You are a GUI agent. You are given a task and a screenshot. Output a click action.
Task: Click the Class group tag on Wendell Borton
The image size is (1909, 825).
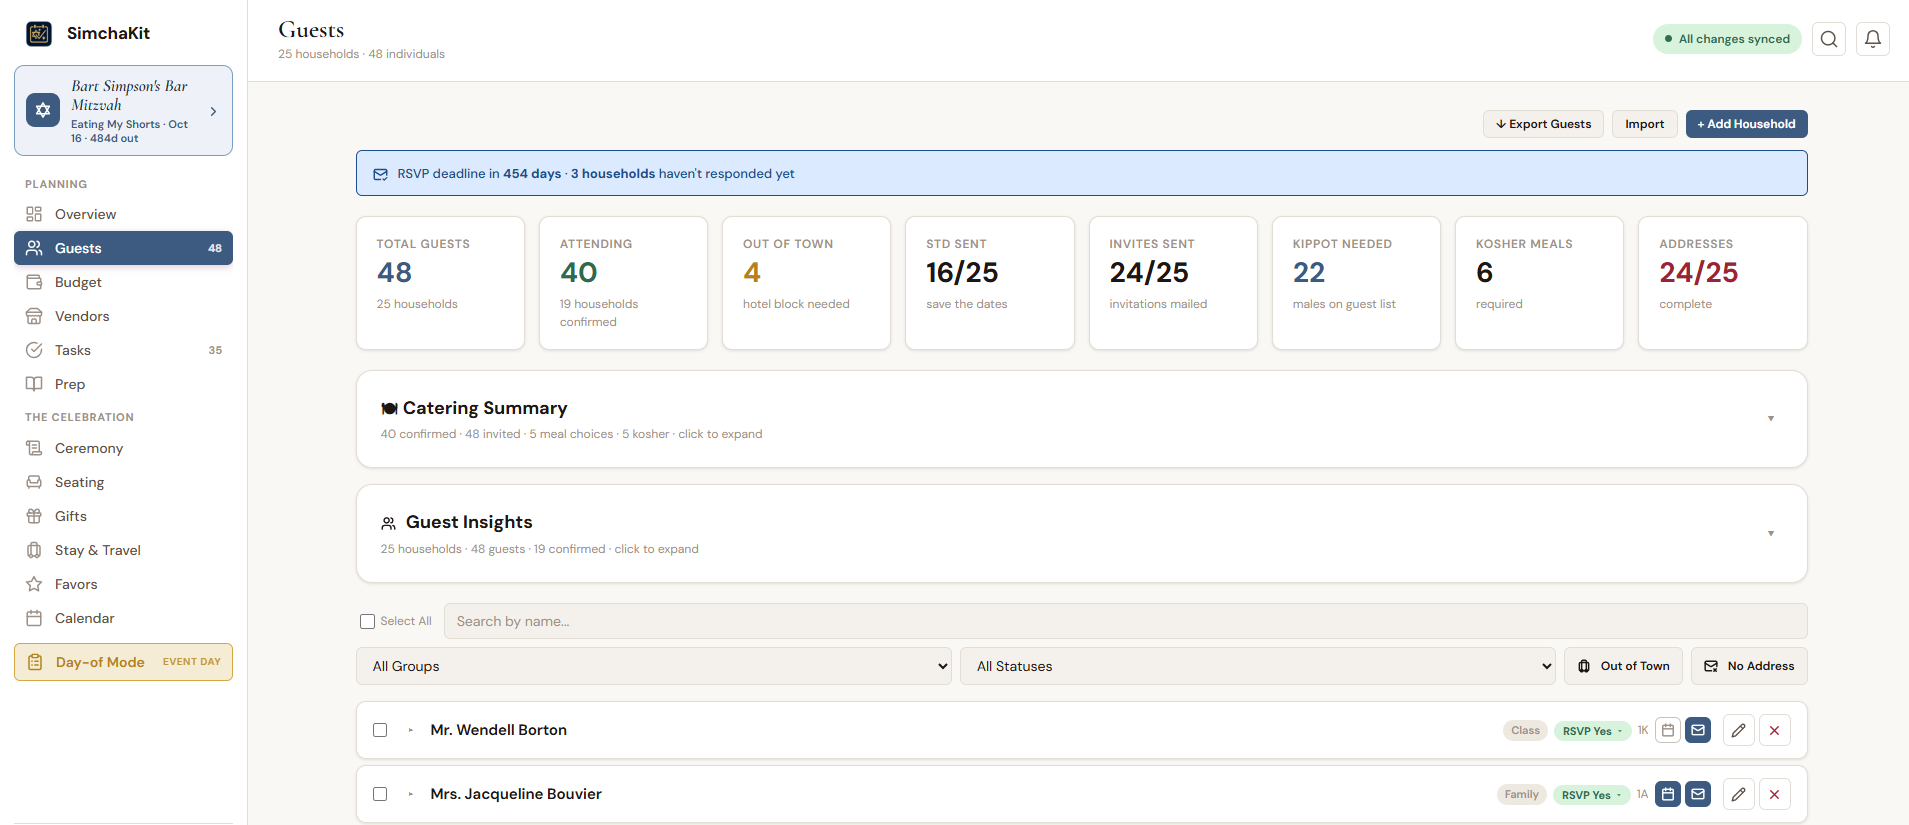[x=1525, y=730]
